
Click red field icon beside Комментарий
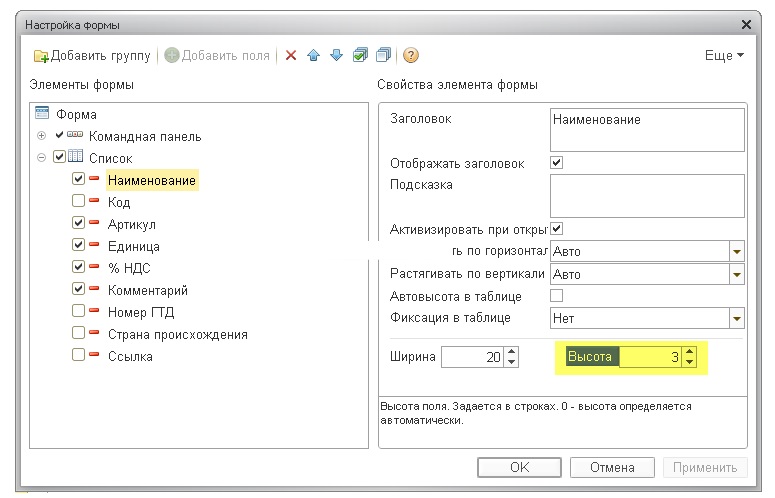pos(94,288)
